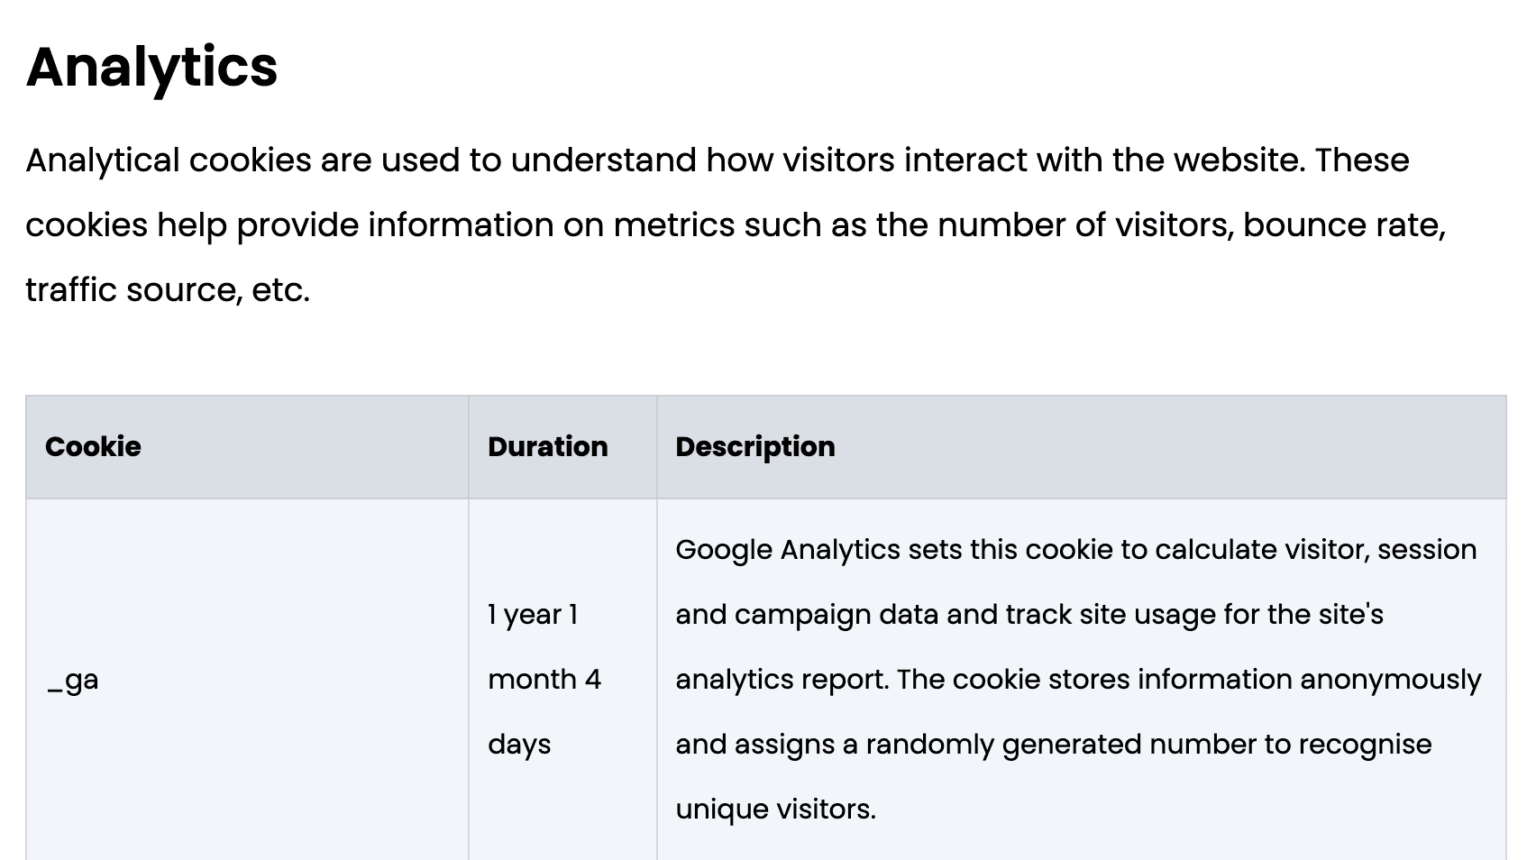Click the '1 year 1 month 4 days' duration cell
This screenshot has width=1536, height=860.
click(562, 680)
